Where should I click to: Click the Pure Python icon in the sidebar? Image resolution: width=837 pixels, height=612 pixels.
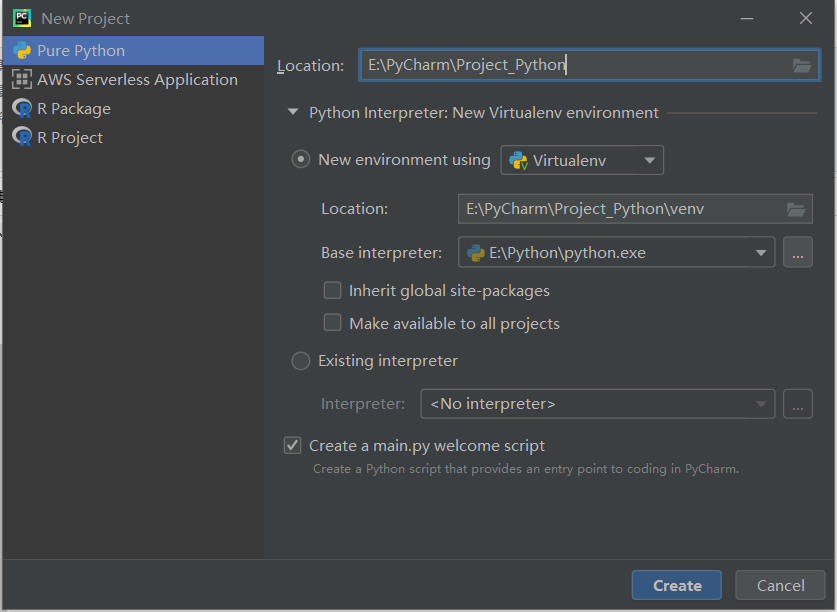pos(22,51)
